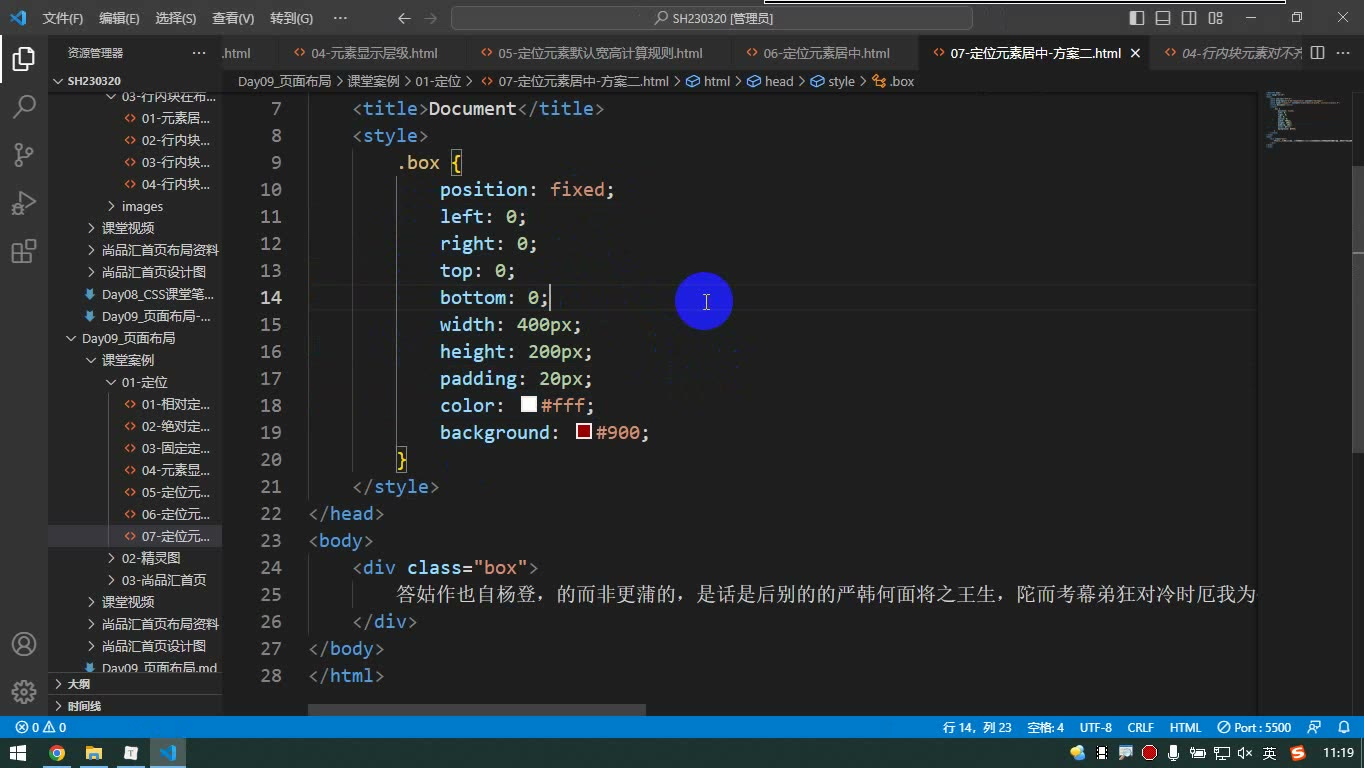Image resolution: width=1364 pixels, height=768 pixels.
Task: Open file 03-固定定... in explorer
Action: pyautogui.click(x=135, y=448)
